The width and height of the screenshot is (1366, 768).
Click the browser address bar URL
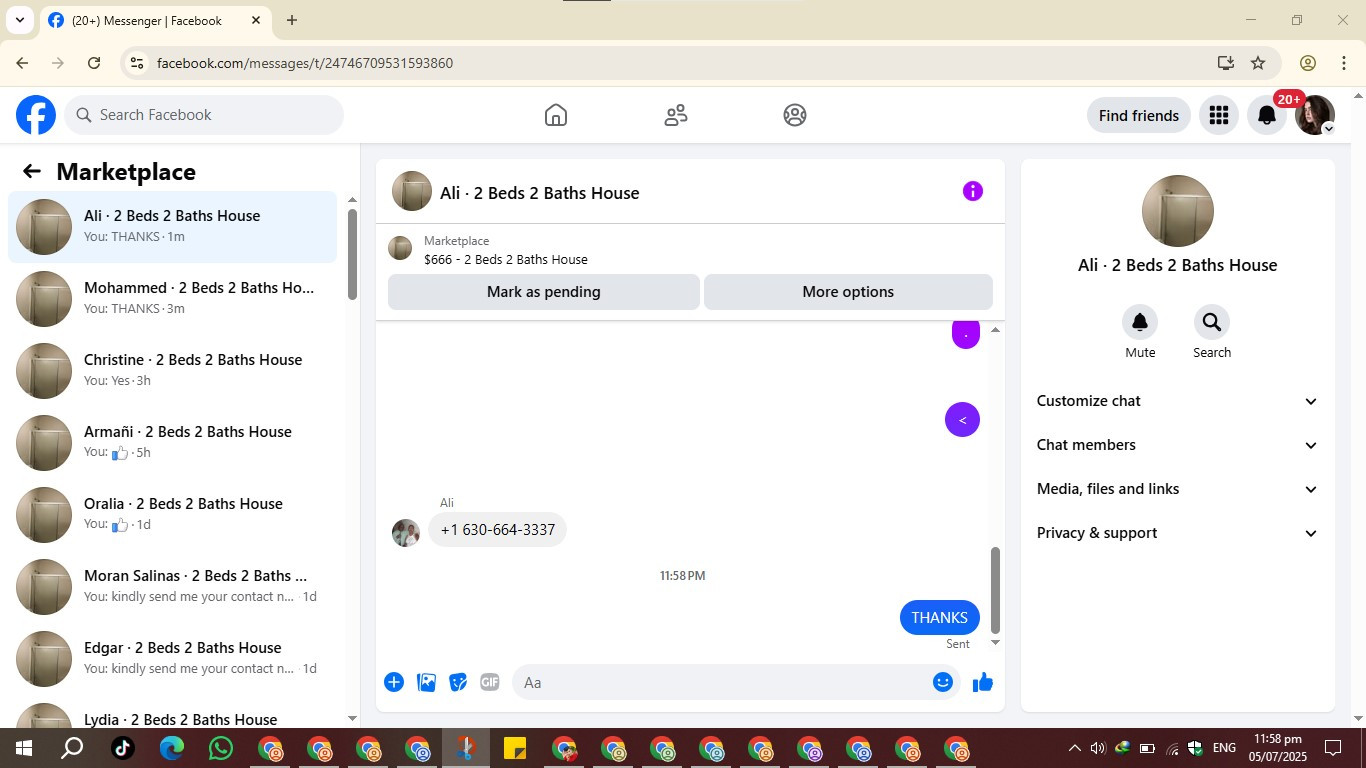(x=305, y=63)
